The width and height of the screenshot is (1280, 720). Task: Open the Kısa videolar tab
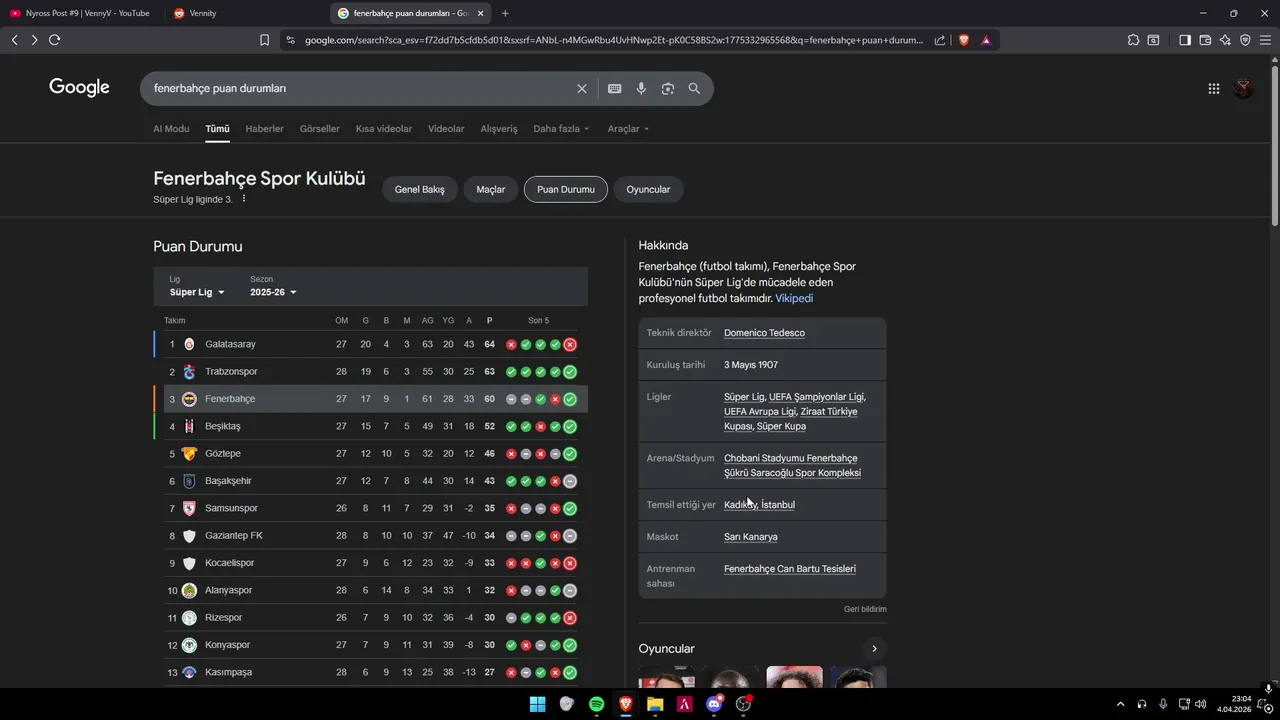pos(384,129)
